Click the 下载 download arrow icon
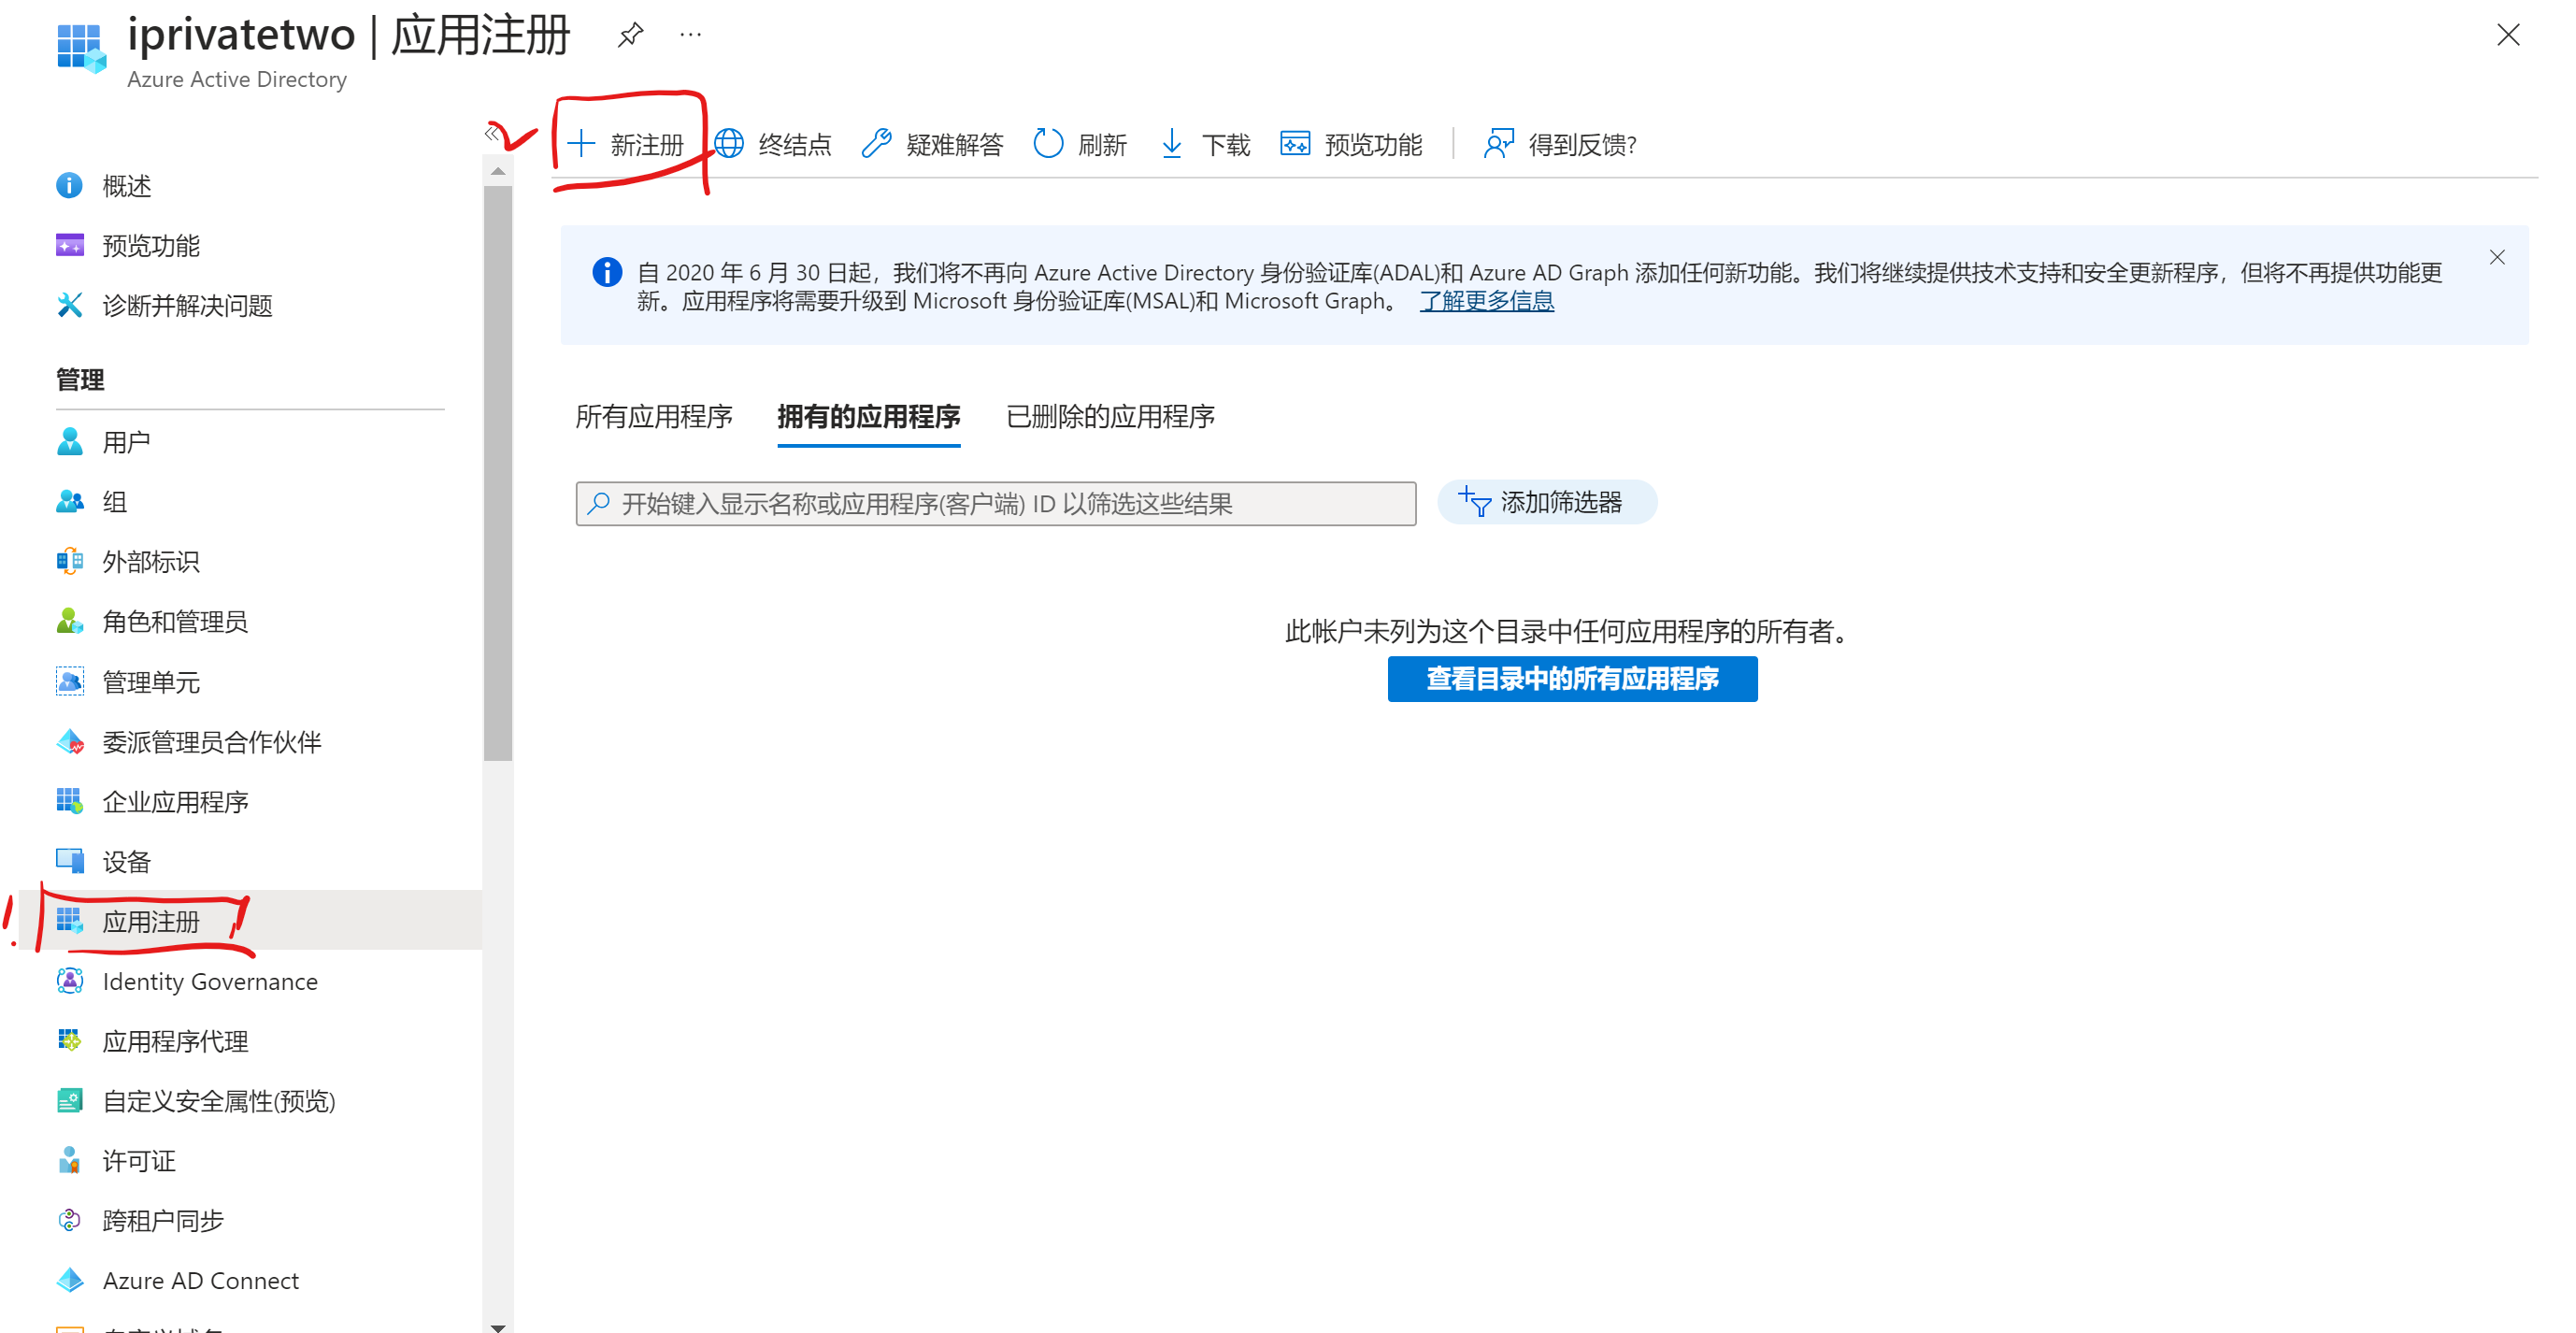The height and width of the screenshot is (1333, 2576). pos(1172,144)
